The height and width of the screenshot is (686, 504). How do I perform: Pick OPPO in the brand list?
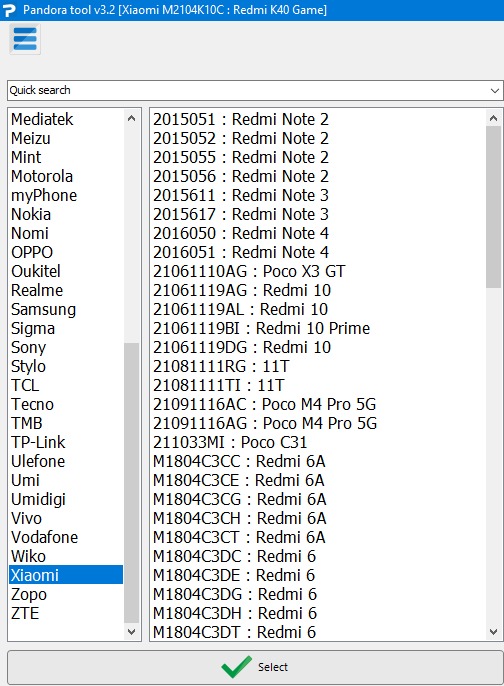[32, 252]
